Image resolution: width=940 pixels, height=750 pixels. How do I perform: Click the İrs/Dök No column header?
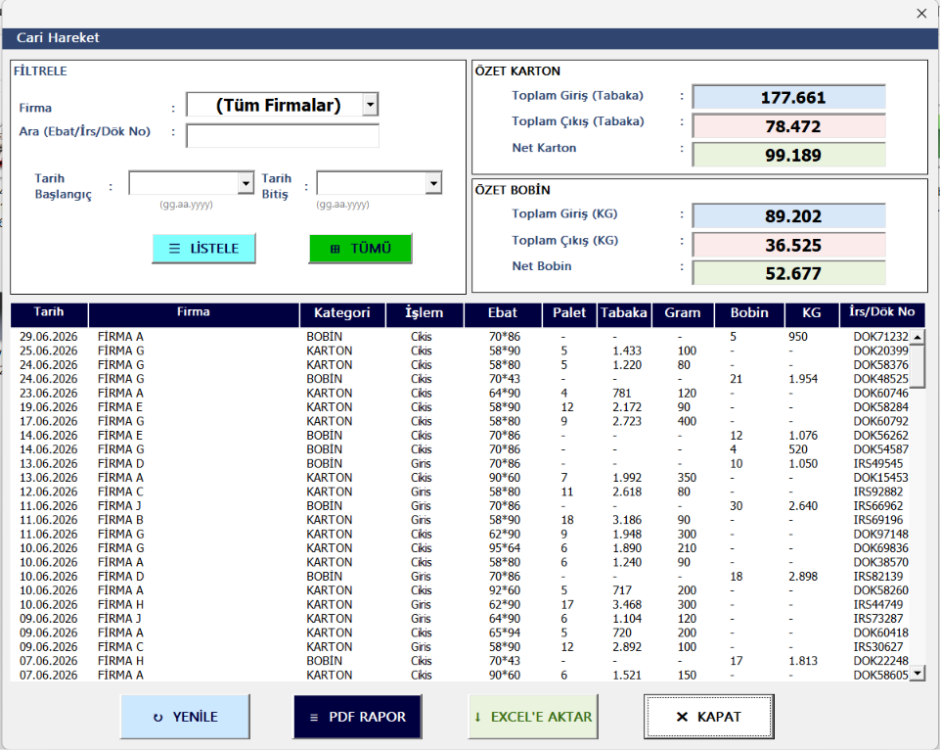tap(882, 314)
